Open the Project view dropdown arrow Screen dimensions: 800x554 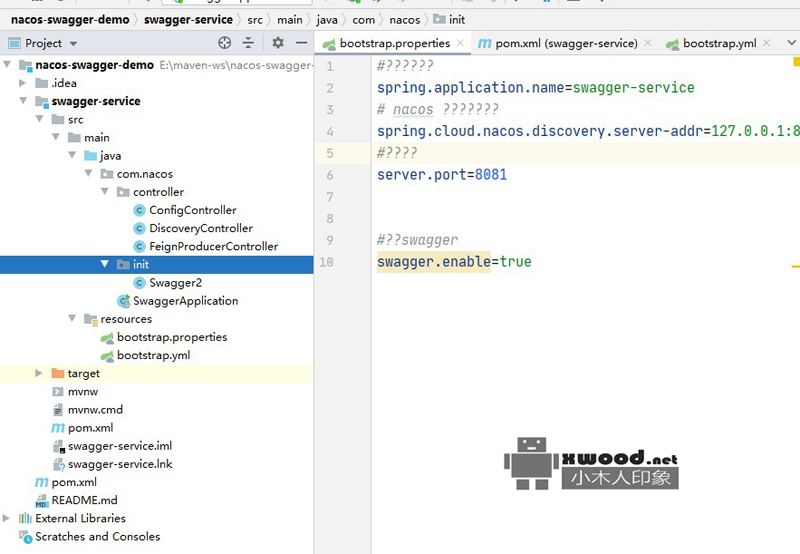pyautogui.click(x=73, y=44)
